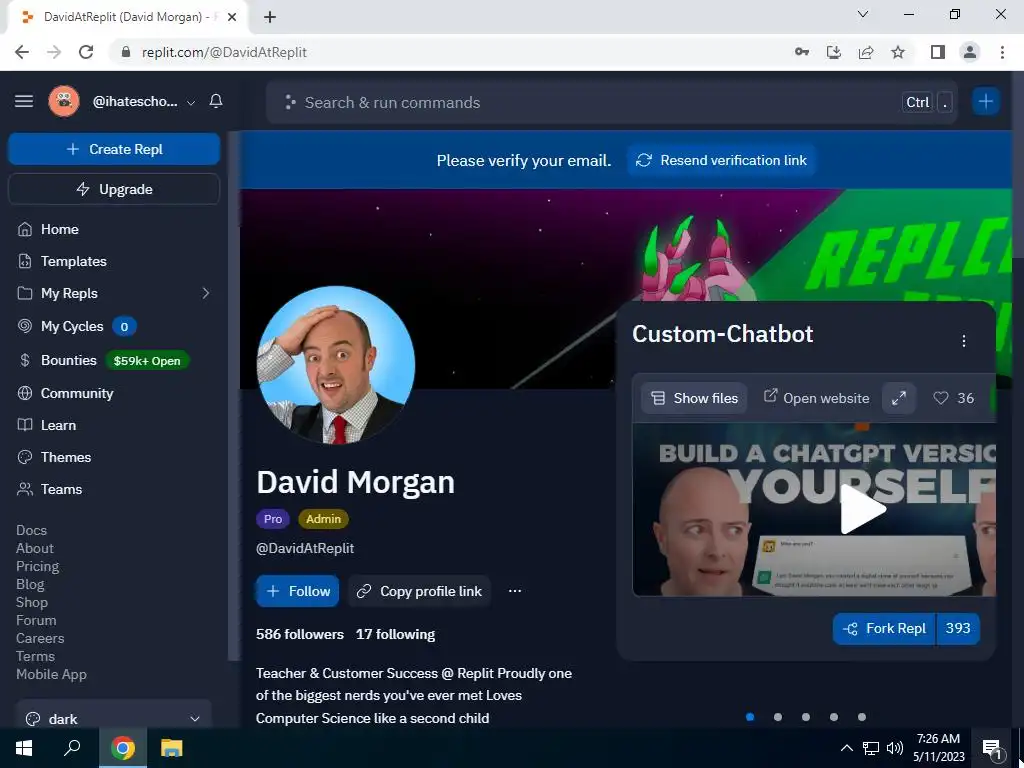Open the notifications bell
The image size is (1024, 768).
tap(216, 101)
